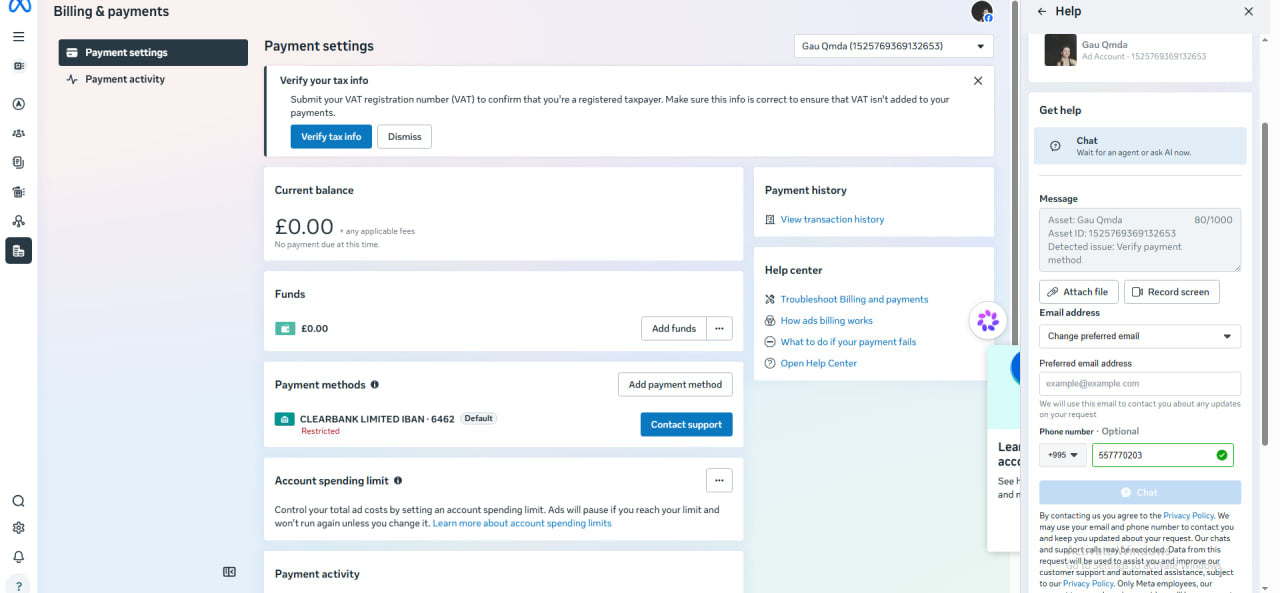Viewport: 1280px width, 593px height.
Task: Click the Verify tax info button
Action: point(331,137)
